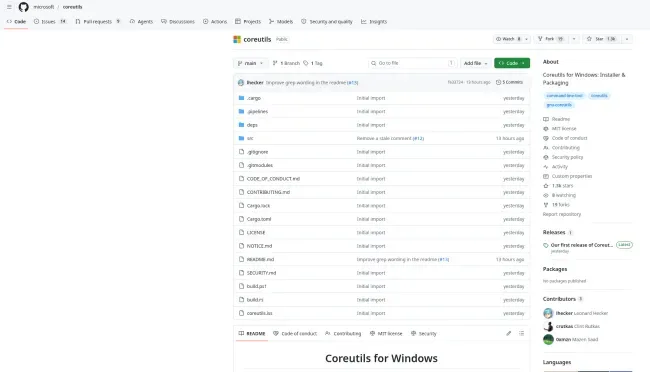Open 'Remove a stale comment' commit message
Image resolution: width=650 pixels, height=372 pixels.
(x=384, y=139)
